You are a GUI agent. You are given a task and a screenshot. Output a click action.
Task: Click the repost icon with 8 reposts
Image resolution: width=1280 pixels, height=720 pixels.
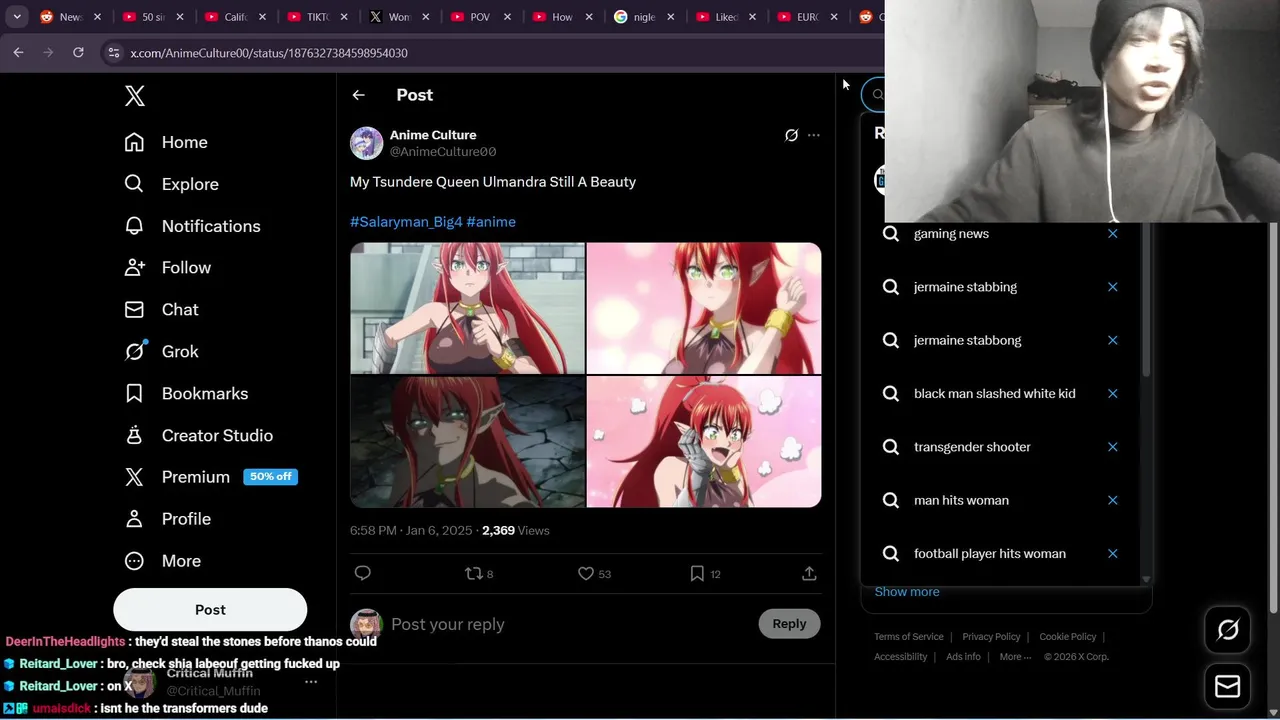point(479,573)
